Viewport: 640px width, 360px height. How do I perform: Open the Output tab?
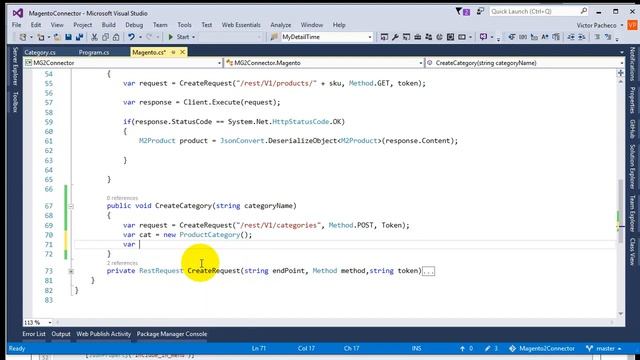(x=61, y=334)
